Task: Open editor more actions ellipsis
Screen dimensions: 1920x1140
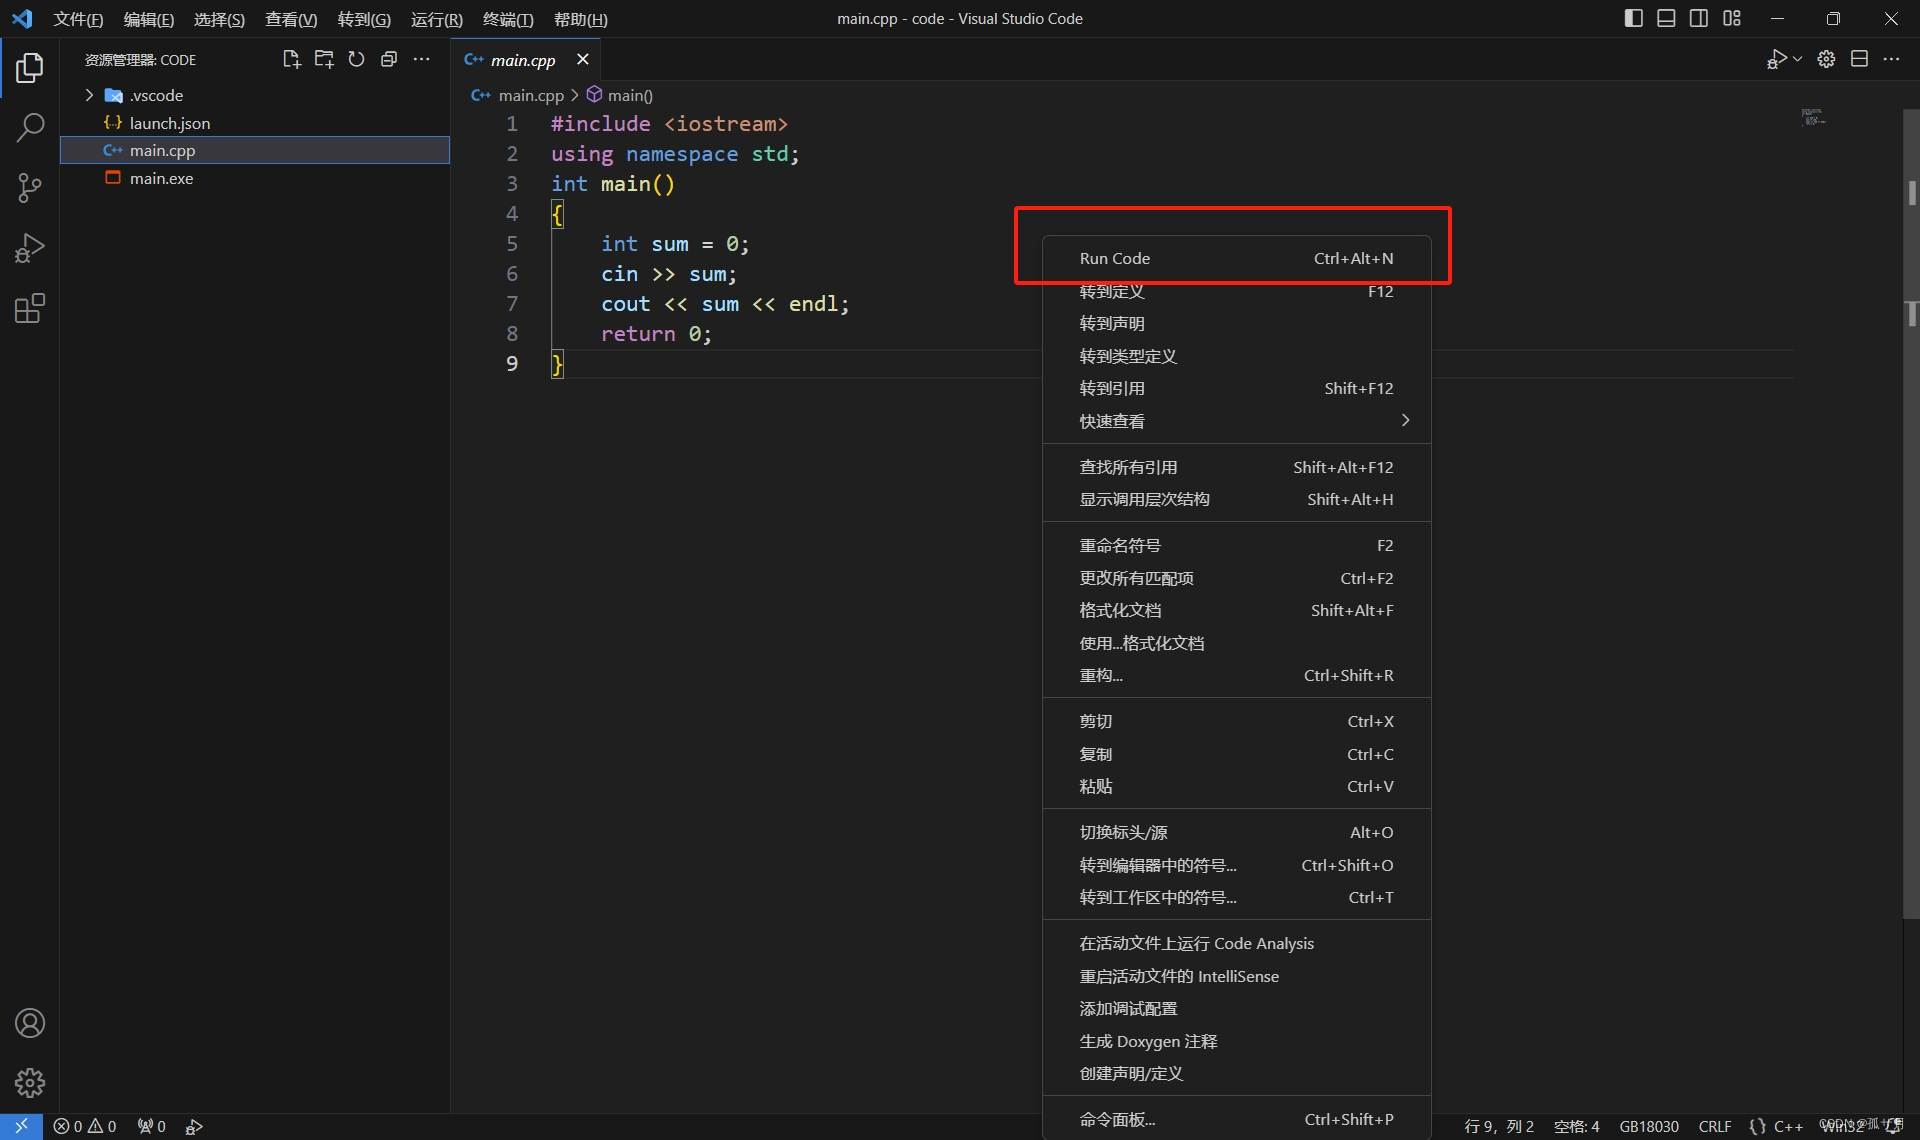Action: [1891, 60]
